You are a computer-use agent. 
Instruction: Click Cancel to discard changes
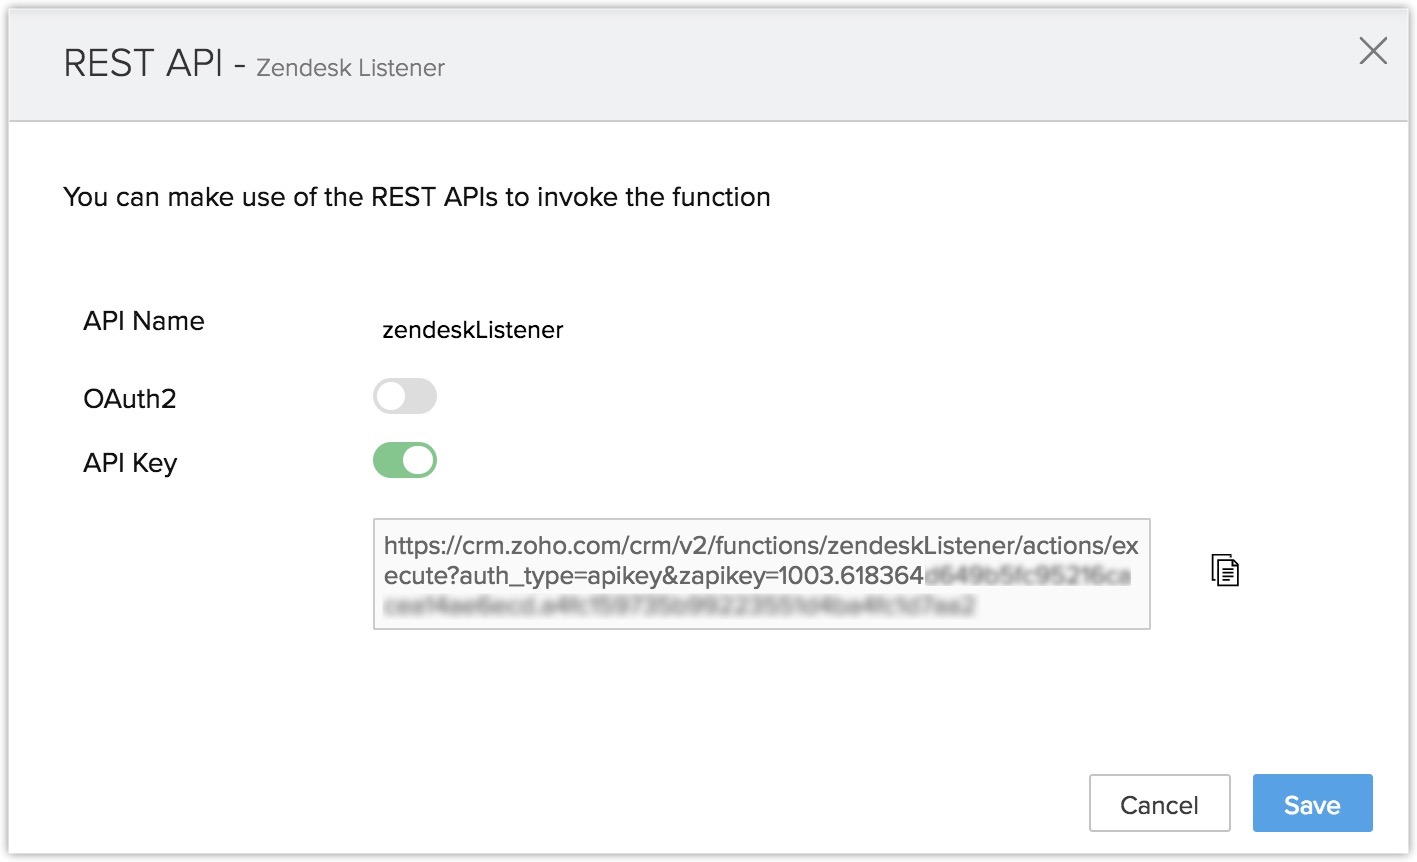coord(1159,804)
